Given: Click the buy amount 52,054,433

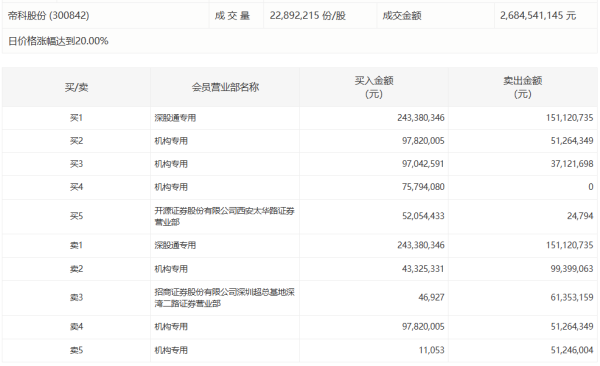Looking at the screenshot, I should pyautogui.click(x=423, y=216).
